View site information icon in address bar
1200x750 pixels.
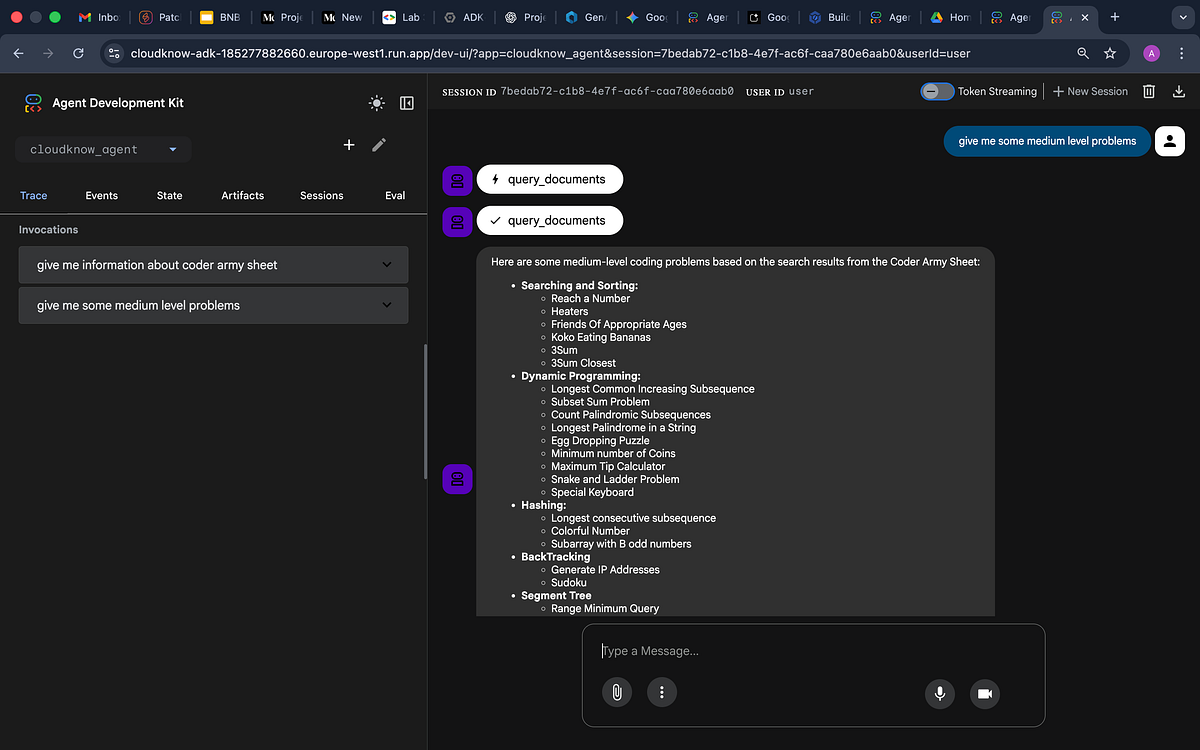coord(113,53)
